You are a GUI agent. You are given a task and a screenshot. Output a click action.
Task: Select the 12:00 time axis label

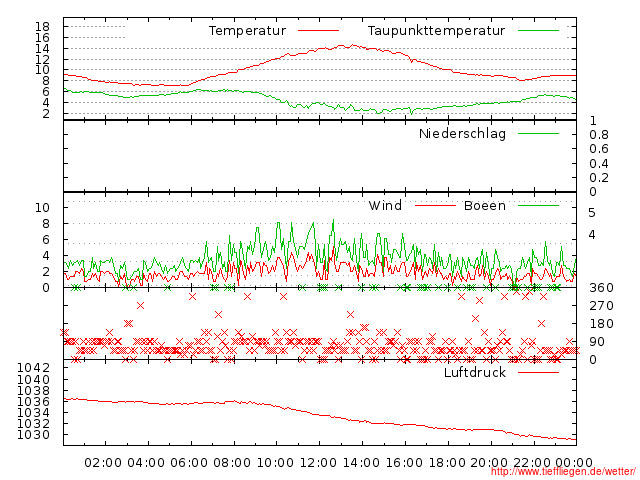coord(318,463)
